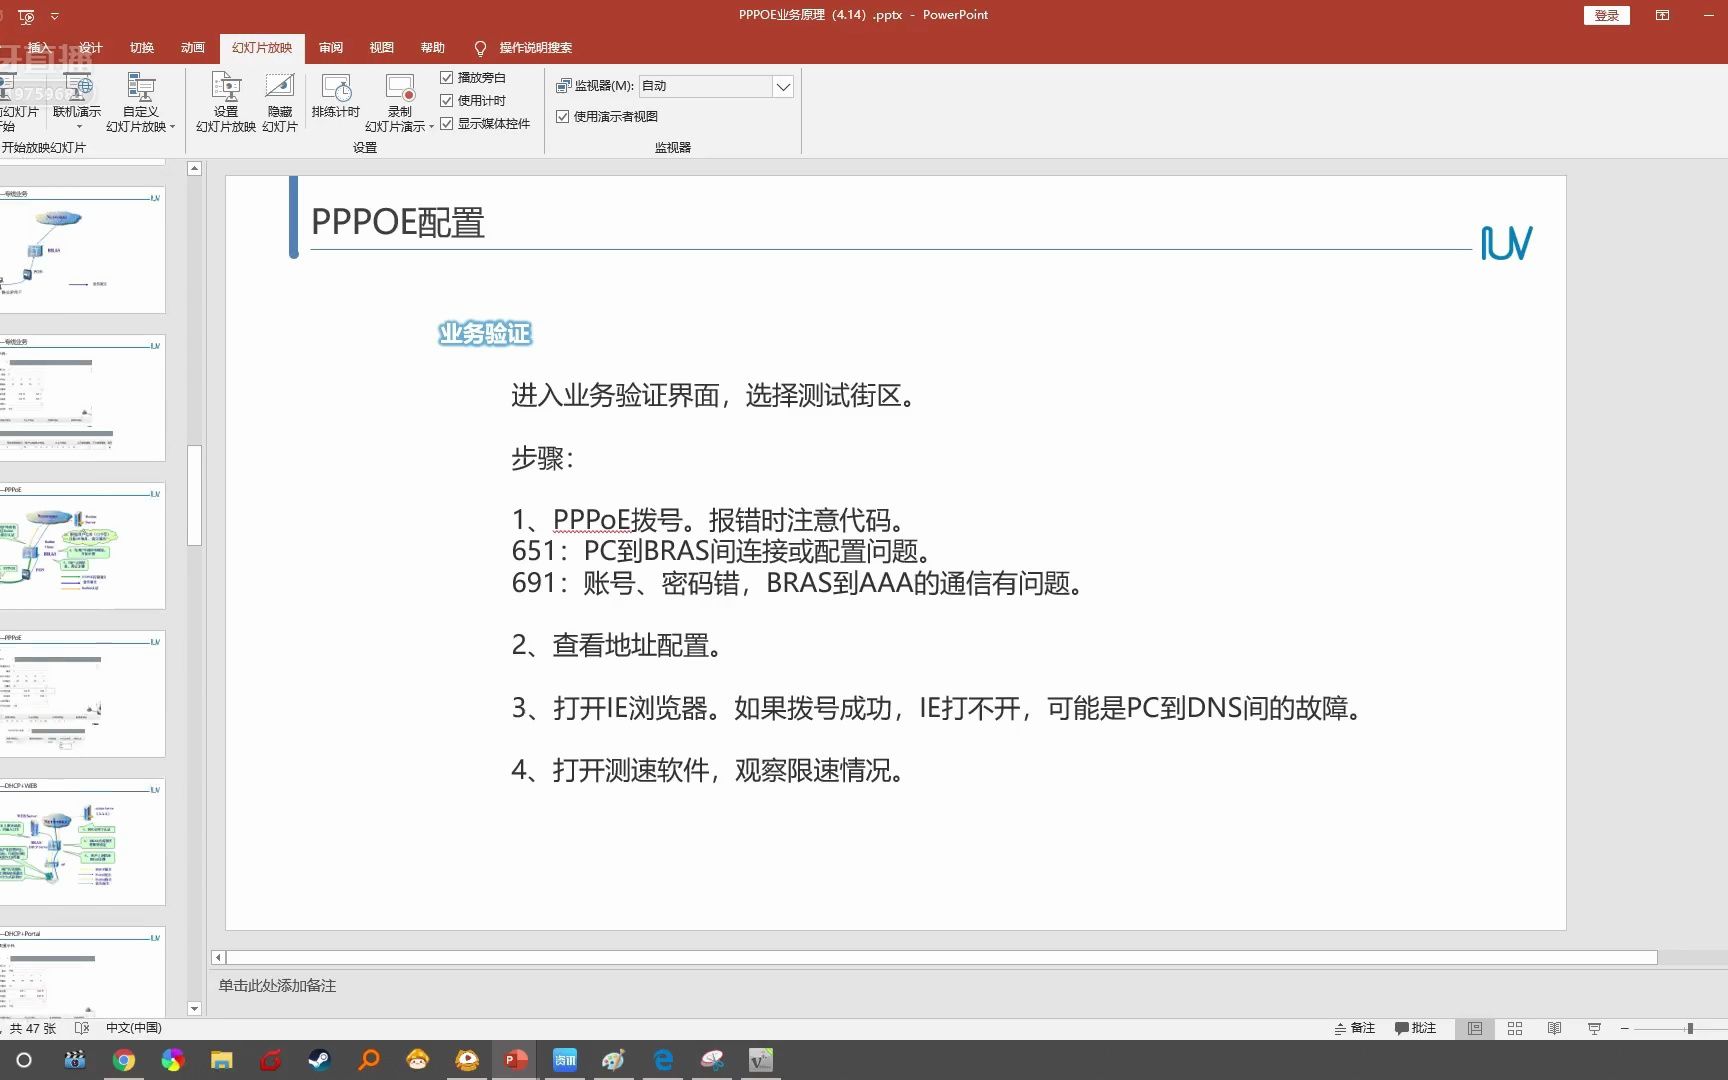Click the zoom out minus button
The width and height of the screenshot is (1728, 1080).
coord(1625,1028)
